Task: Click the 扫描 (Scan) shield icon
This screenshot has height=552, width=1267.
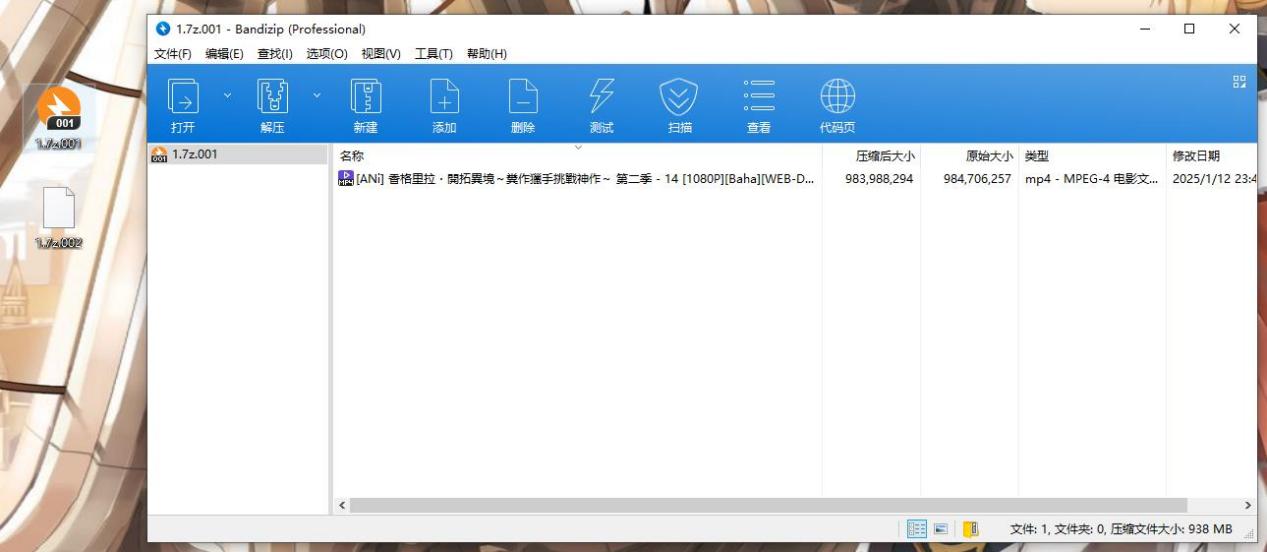Action: coord(679,97)
